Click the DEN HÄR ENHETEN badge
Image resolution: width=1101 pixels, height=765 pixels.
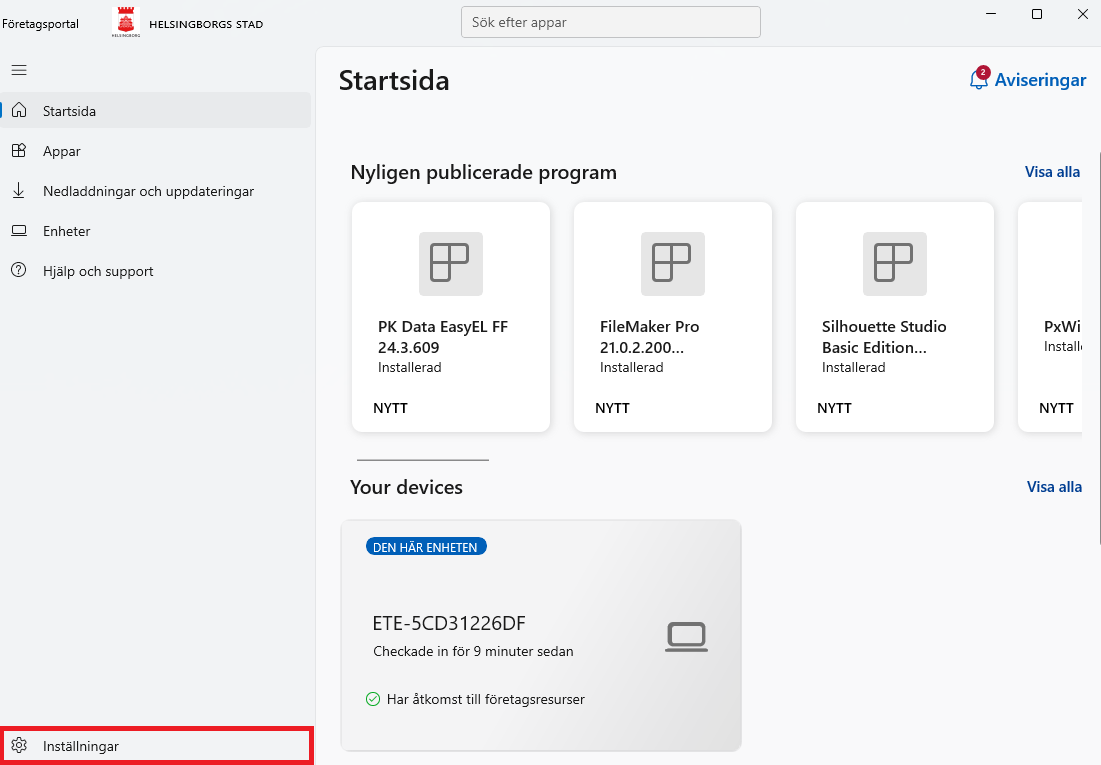(426, 547)
